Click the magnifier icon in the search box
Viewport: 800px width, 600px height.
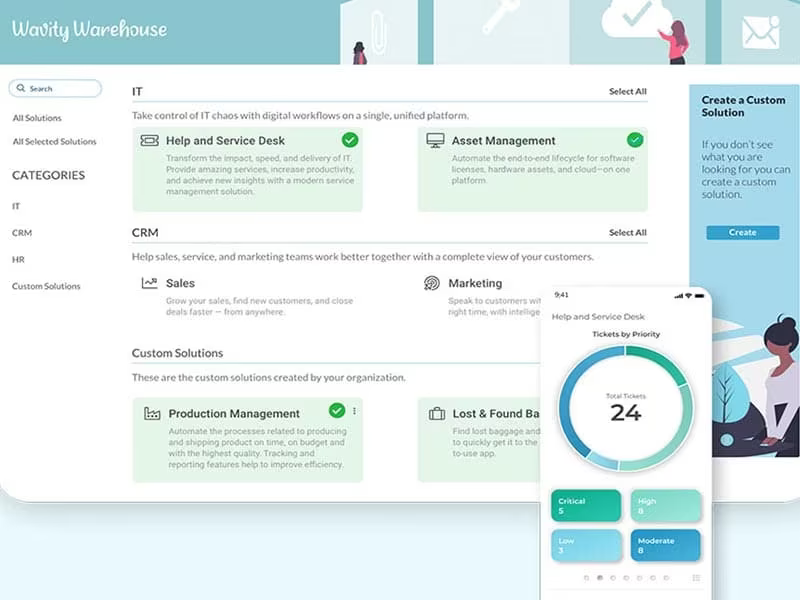21,88
